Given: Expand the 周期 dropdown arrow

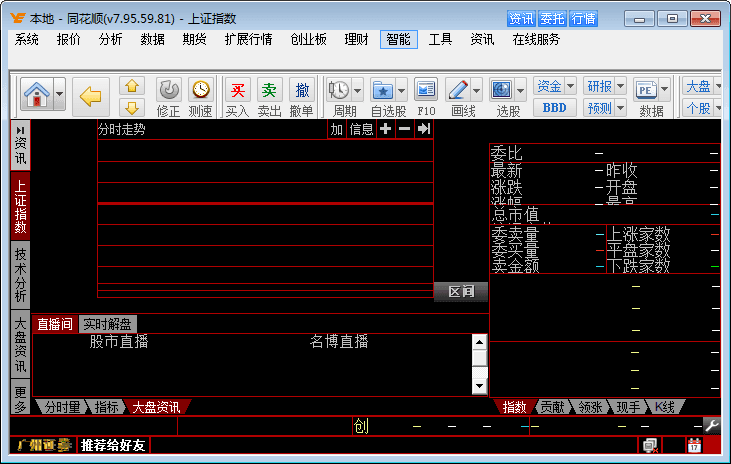Looking at the screenshot, I should coord(358,90).
